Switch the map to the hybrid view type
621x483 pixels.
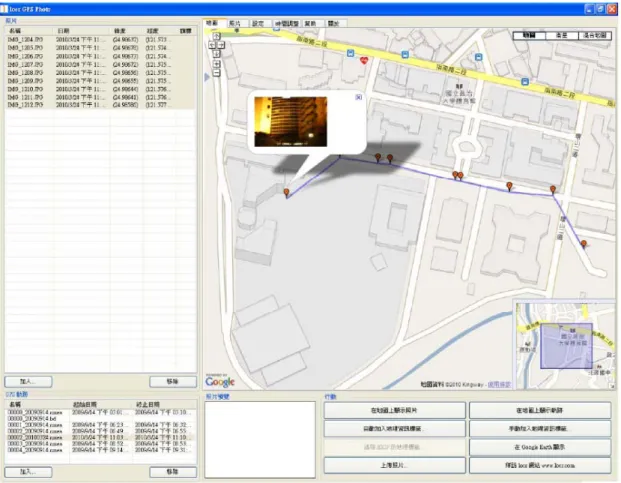594,36
